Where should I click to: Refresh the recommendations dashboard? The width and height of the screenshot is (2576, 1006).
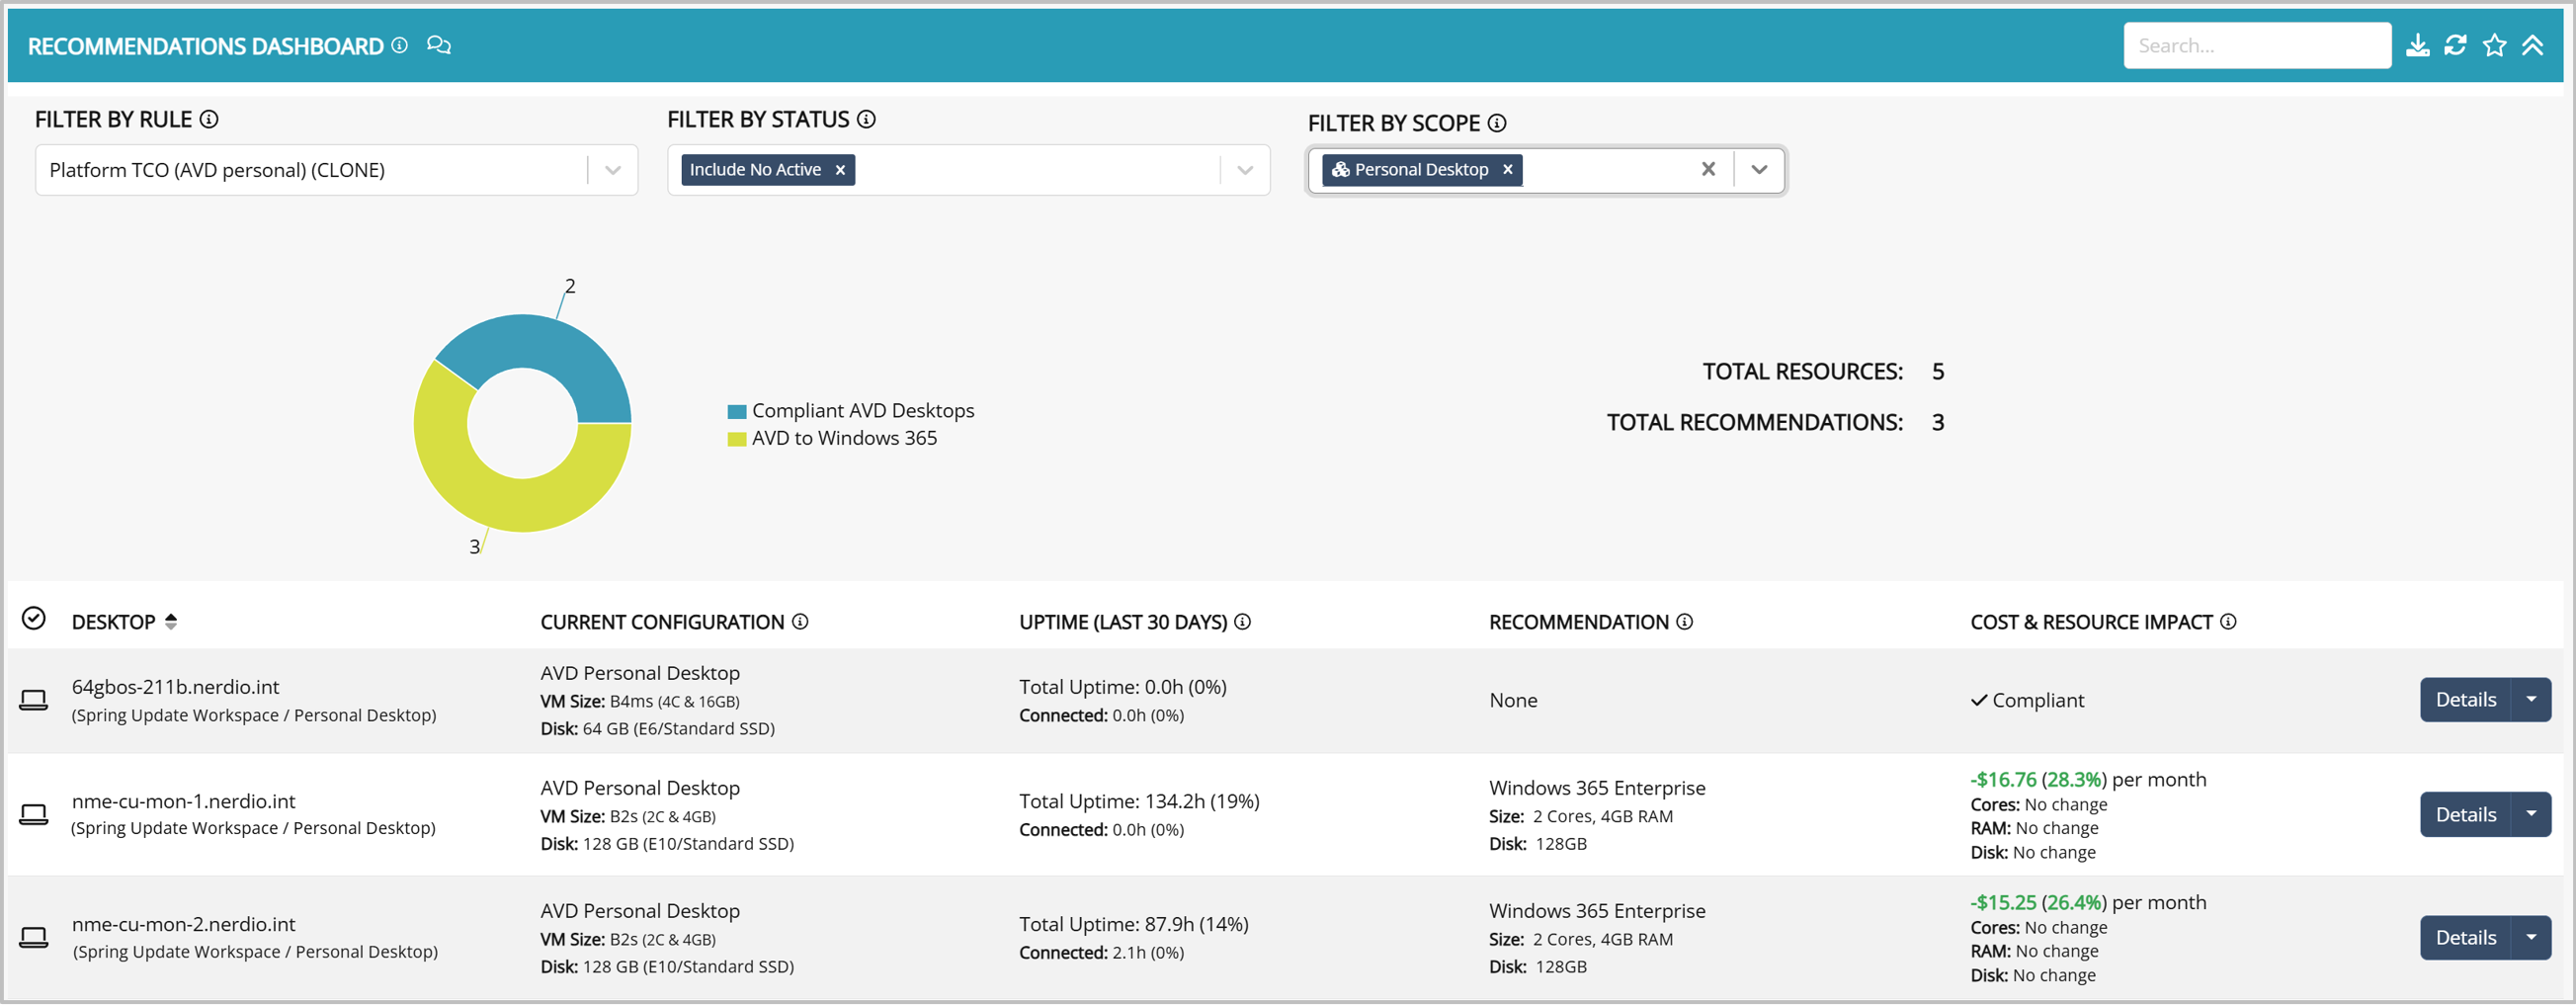click(x=2455, y=45)
